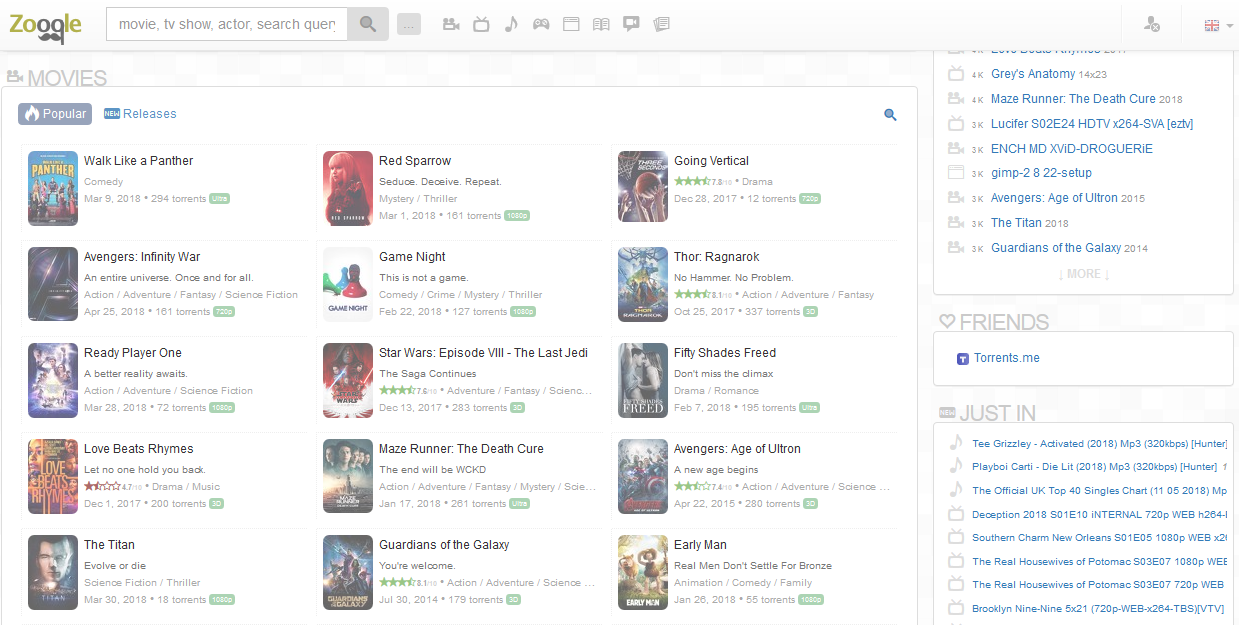Image resolution: width=1239 pixels, height=625 pixels.
Task: Open Brooklyn Nine-Nine 5x21 entry
Action: point(1099,608)
